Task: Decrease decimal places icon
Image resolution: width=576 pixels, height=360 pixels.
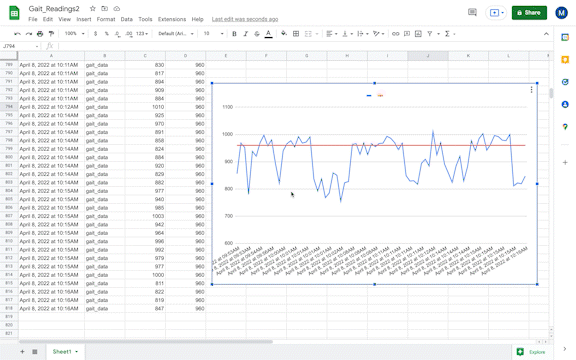Action: 117,34
